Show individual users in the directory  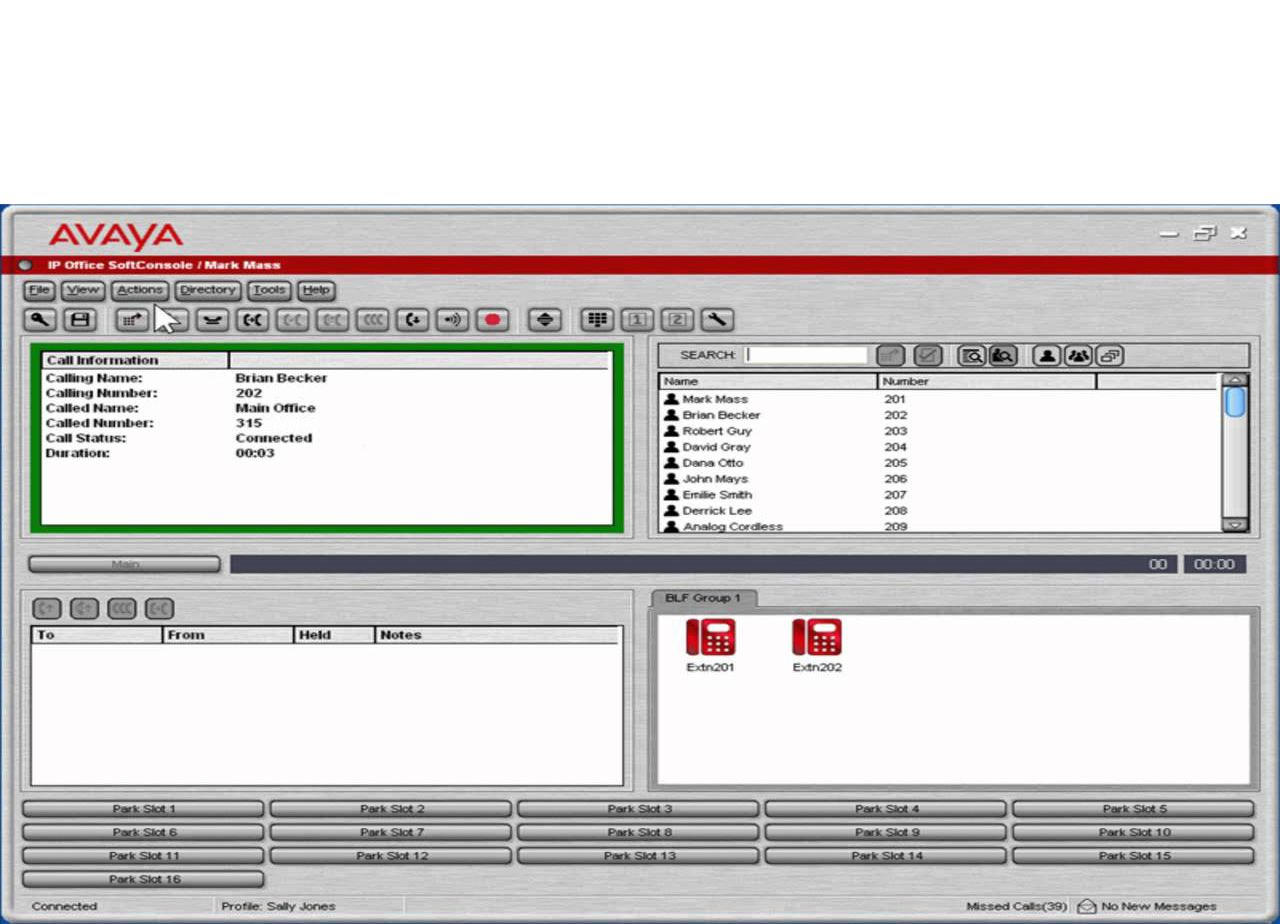coord(1046,355)
